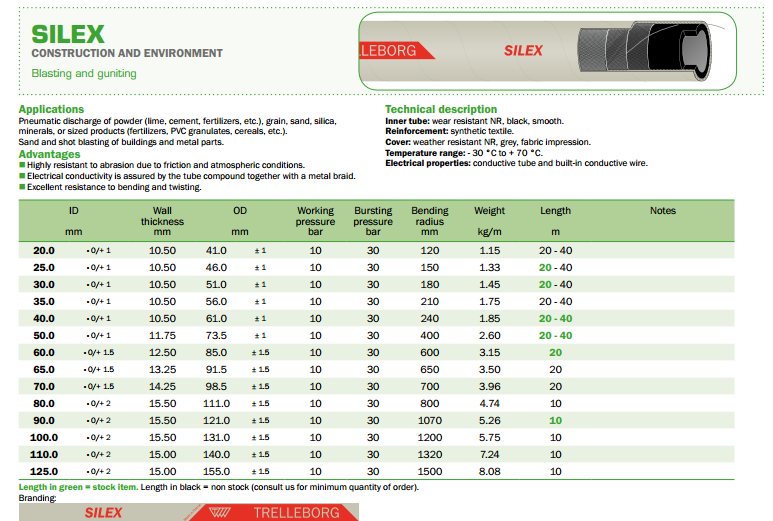Click green bullet beside 'Electrical conductivity is assured'
The image size is (773, 521).
(23, 176)
